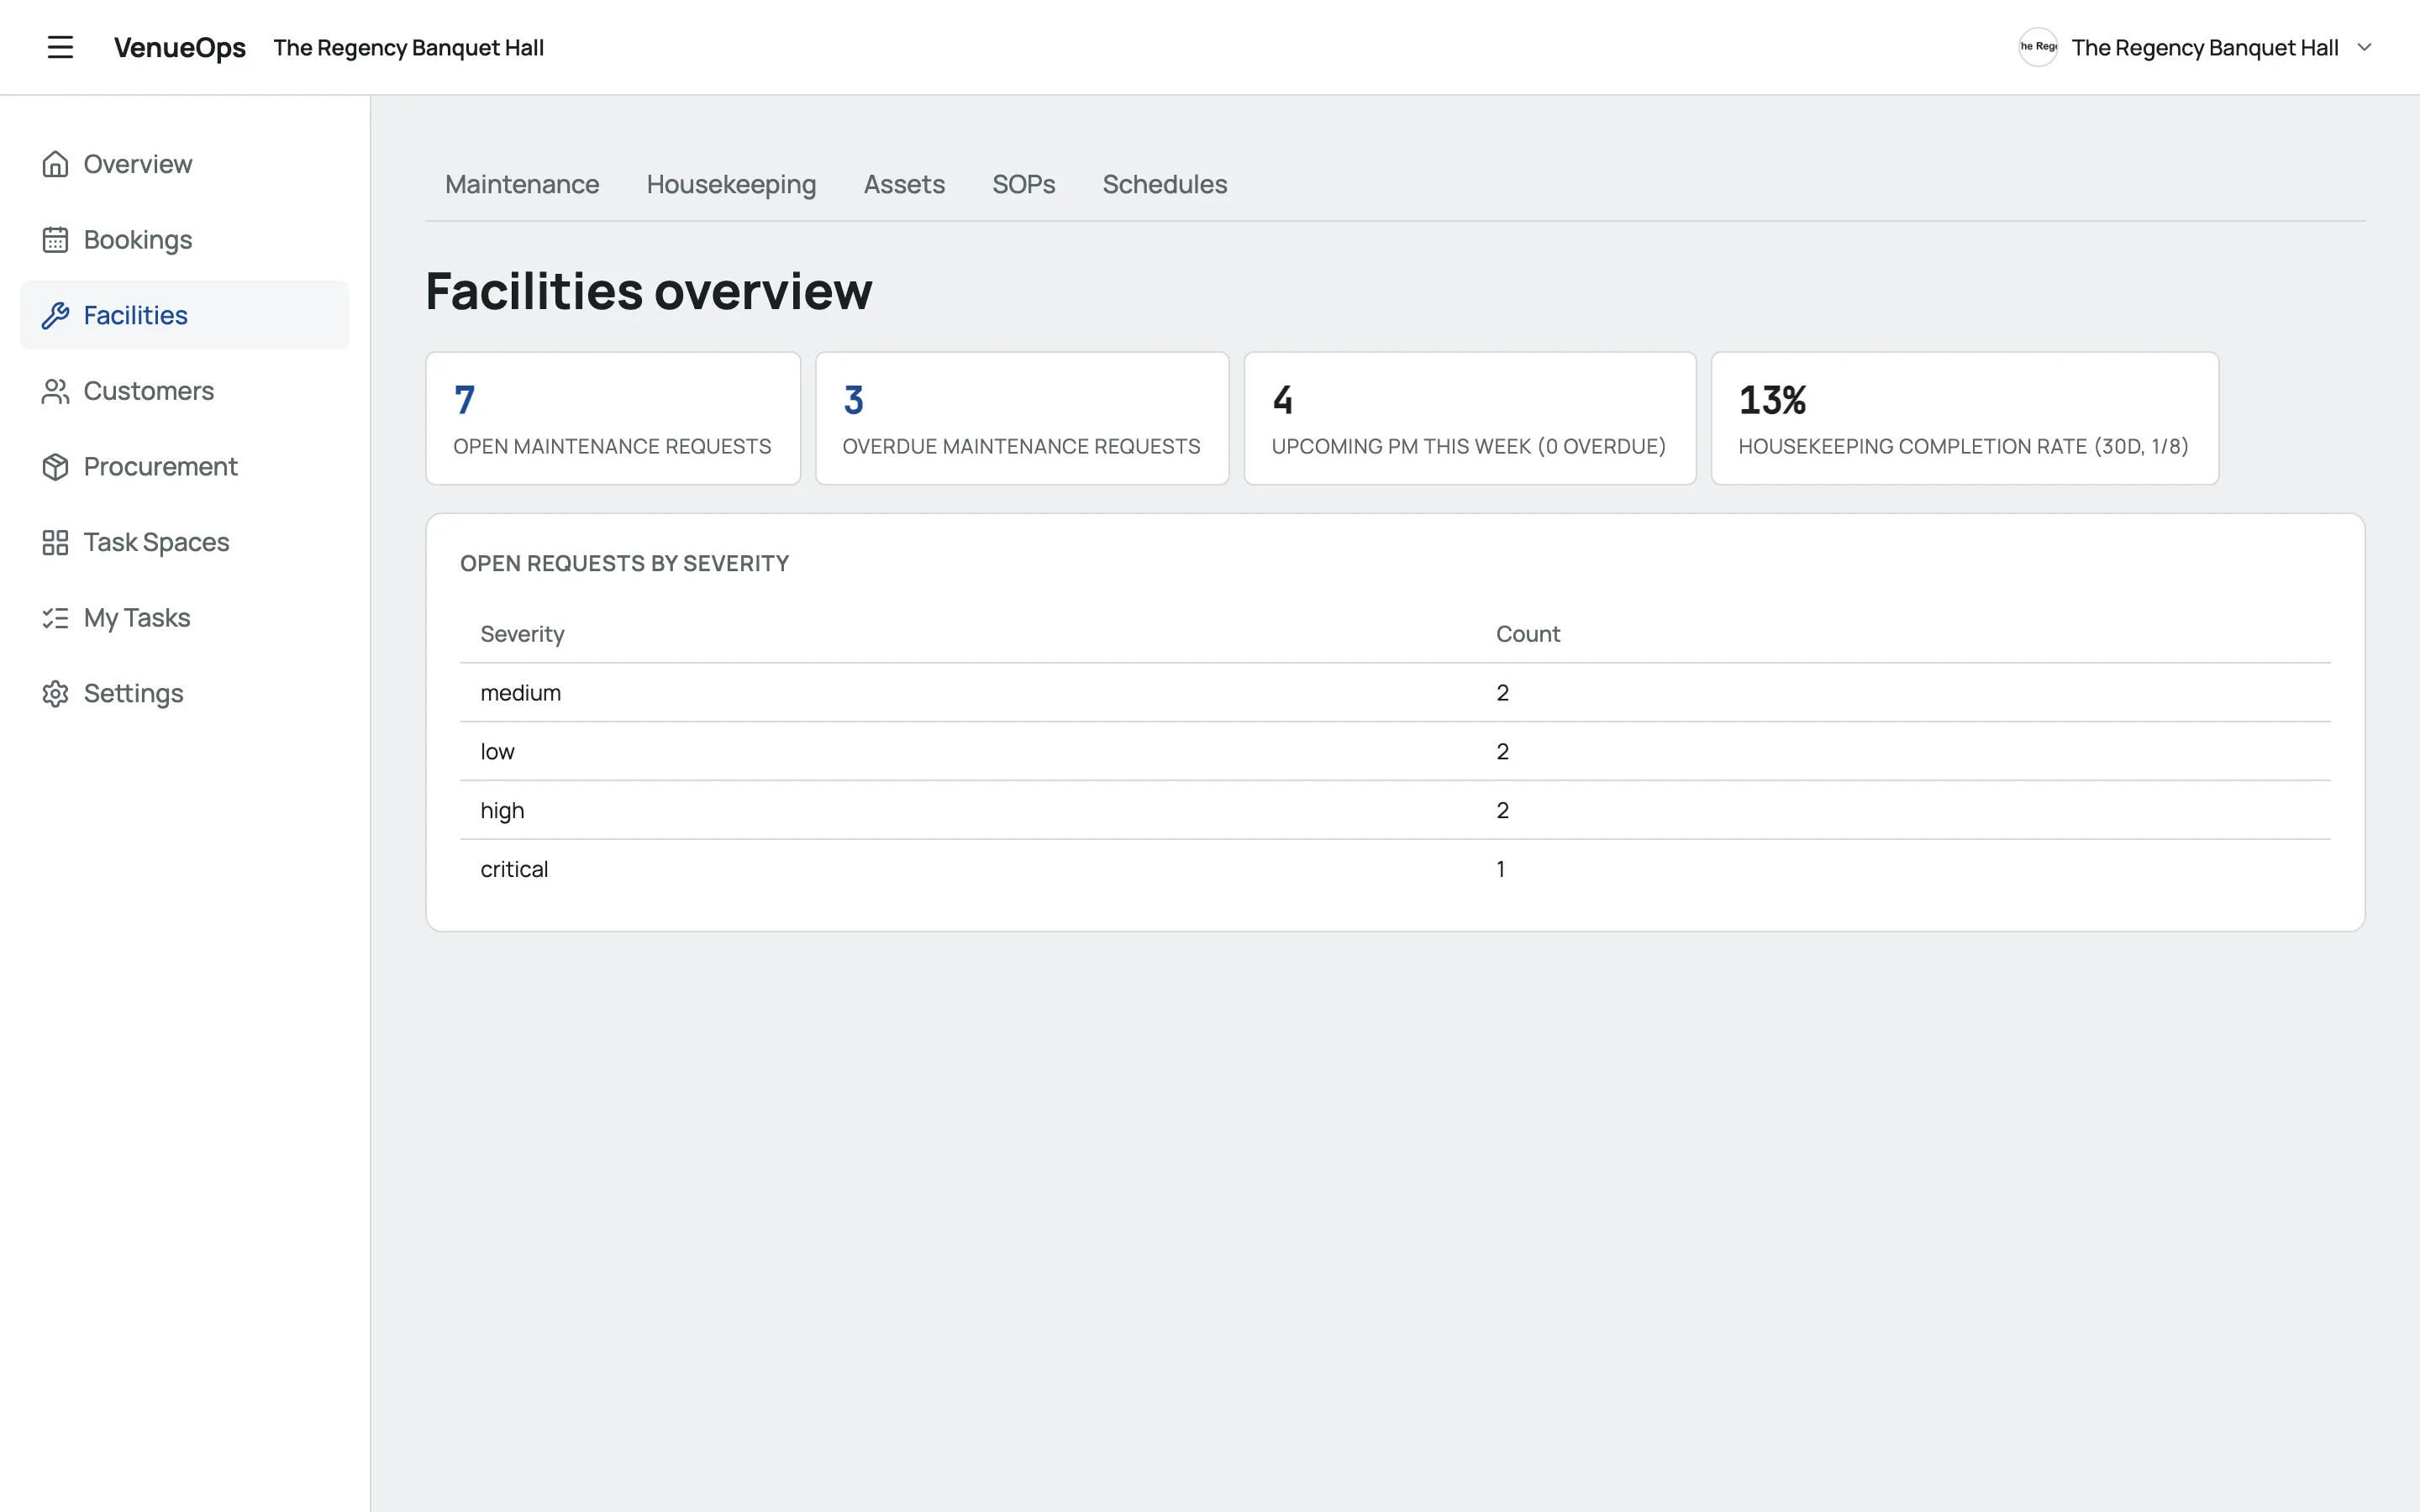This screenshot has height=1512, width=2420.
Task: Click the Bookings calendar icon
Action: 55,240
